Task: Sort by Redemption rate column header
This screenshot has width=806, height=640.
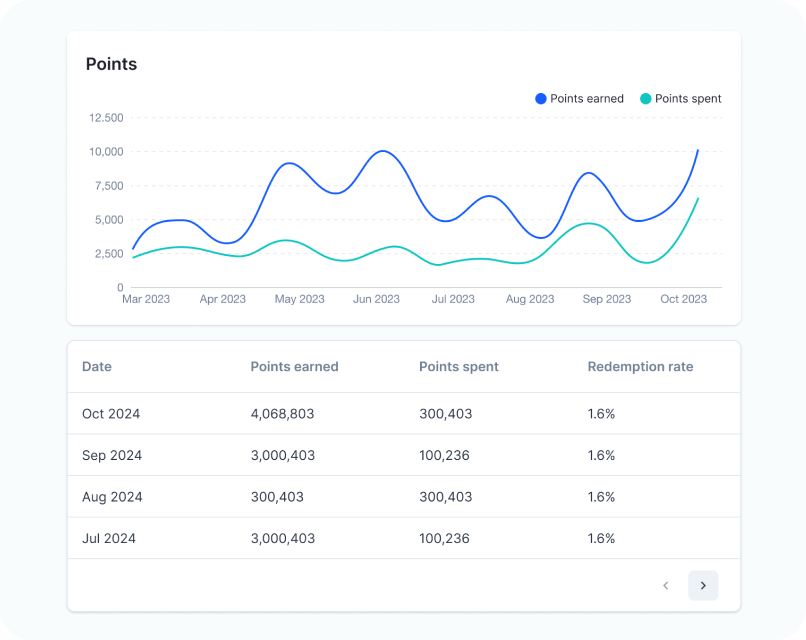Action: (x=640, y=367)
